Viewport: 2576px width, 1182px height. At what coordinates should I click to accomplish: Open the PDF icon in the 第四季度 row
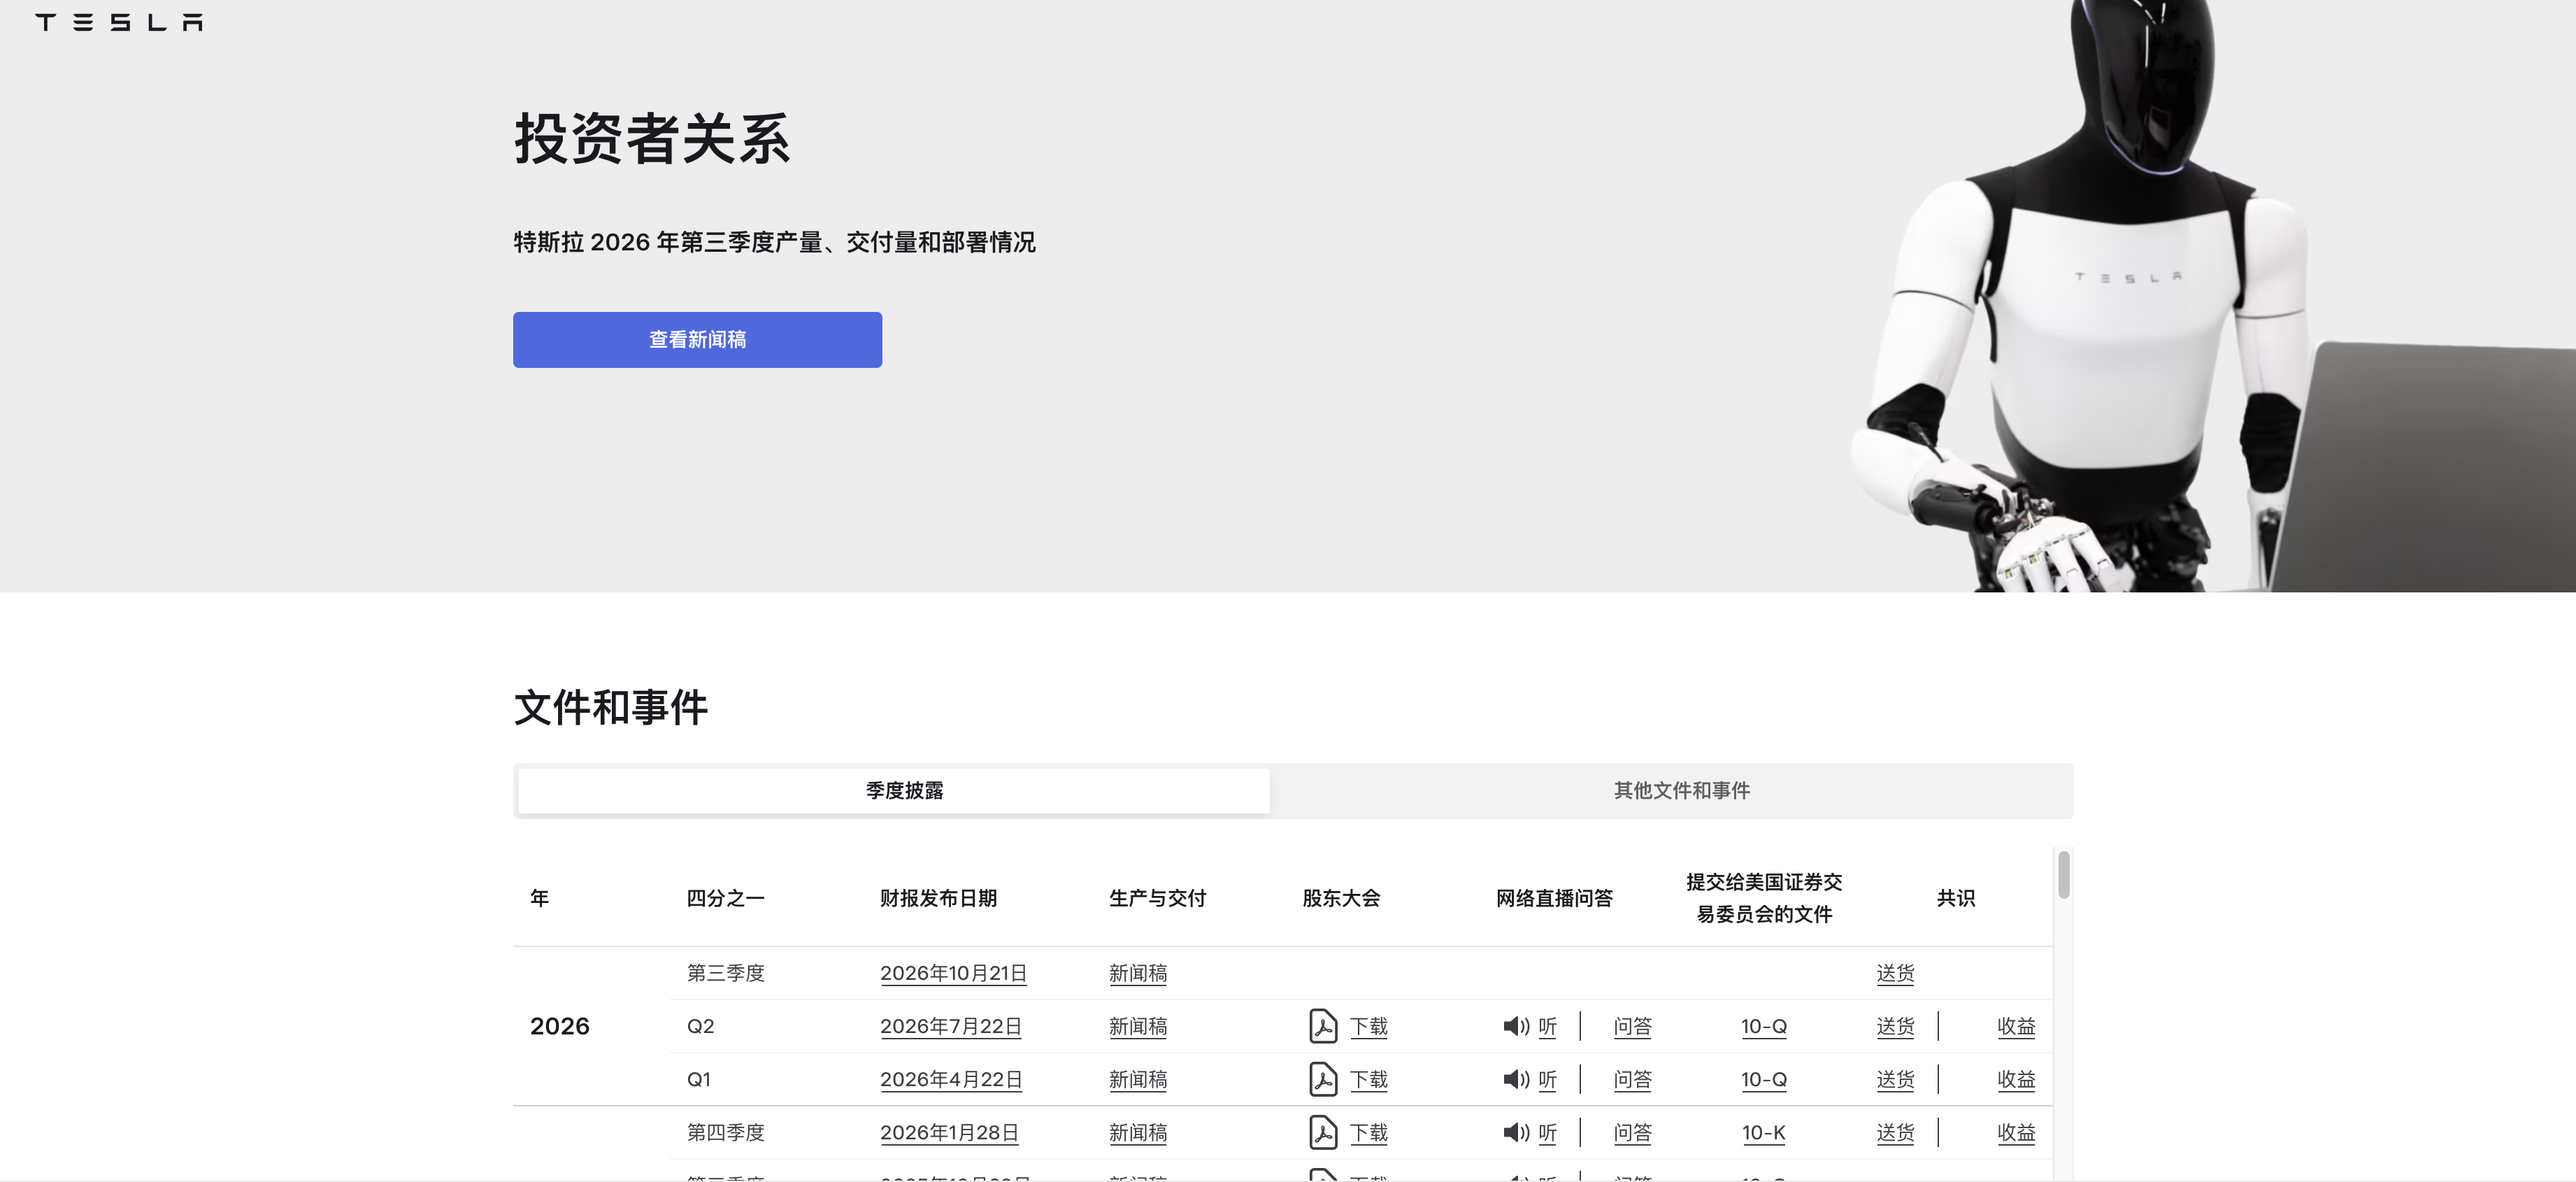click(x=1323, y=1132)
